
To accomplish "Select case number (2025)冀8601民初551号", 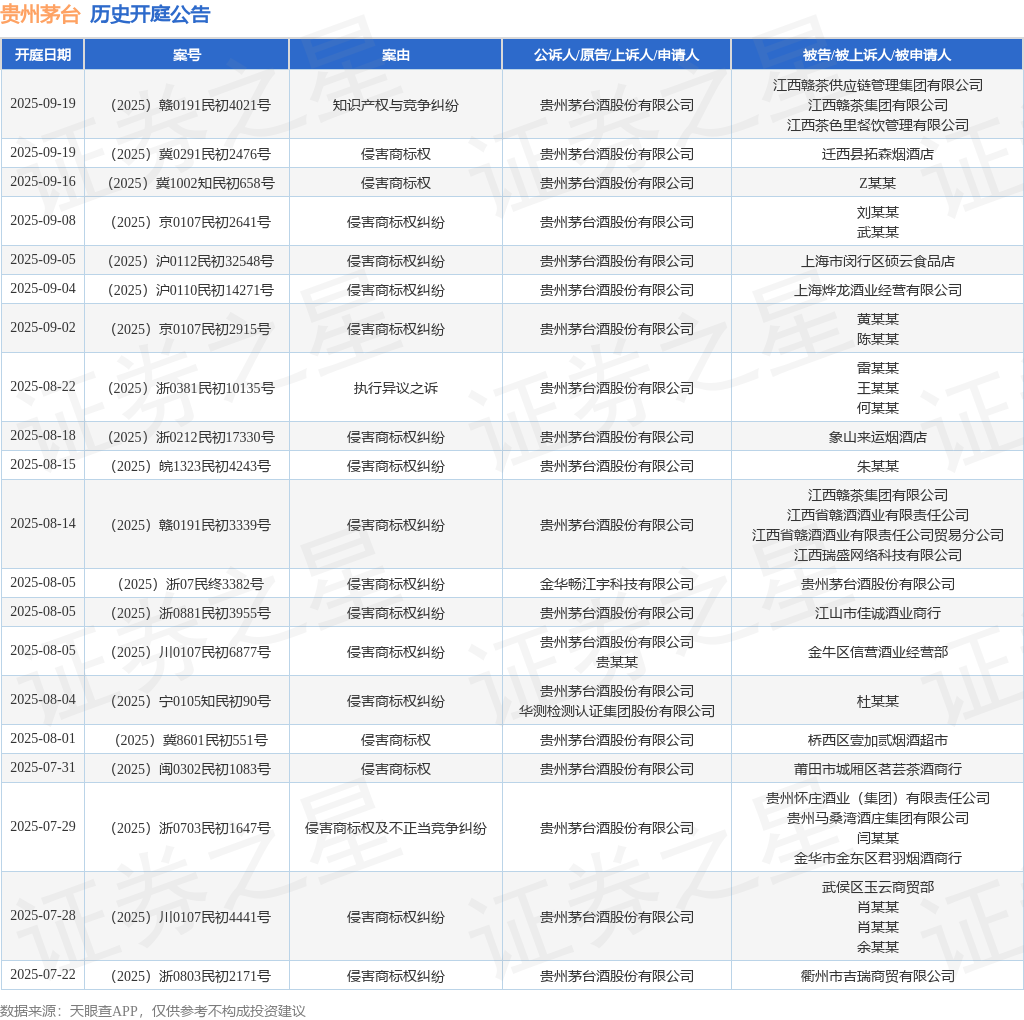I will point(191,741).
